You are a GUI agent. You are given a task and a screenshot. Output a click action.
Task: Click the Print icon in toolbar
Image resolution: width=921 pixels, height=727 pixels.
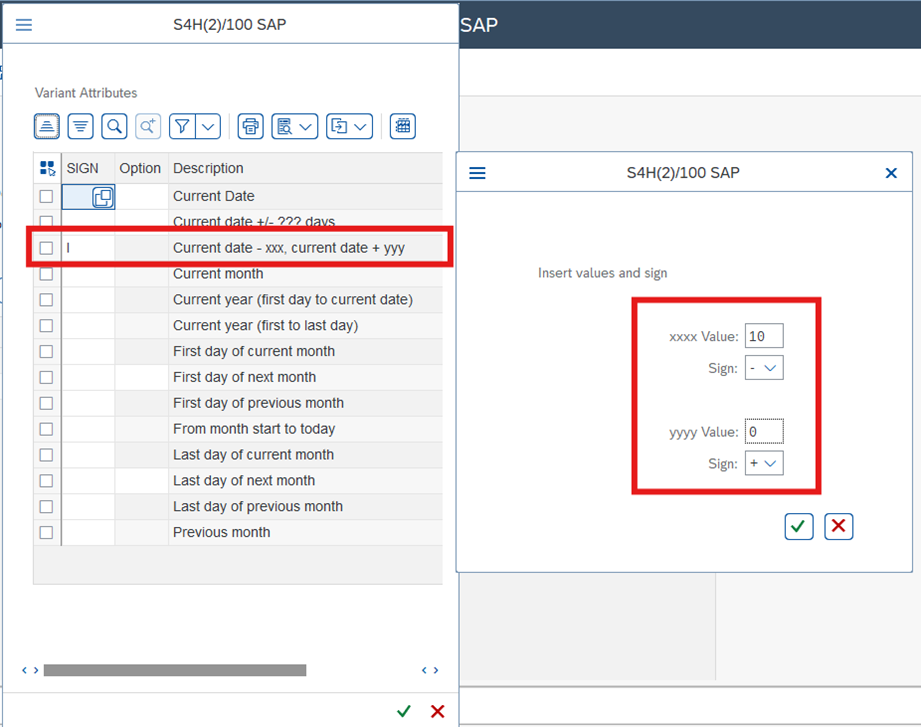coord(250,126)
